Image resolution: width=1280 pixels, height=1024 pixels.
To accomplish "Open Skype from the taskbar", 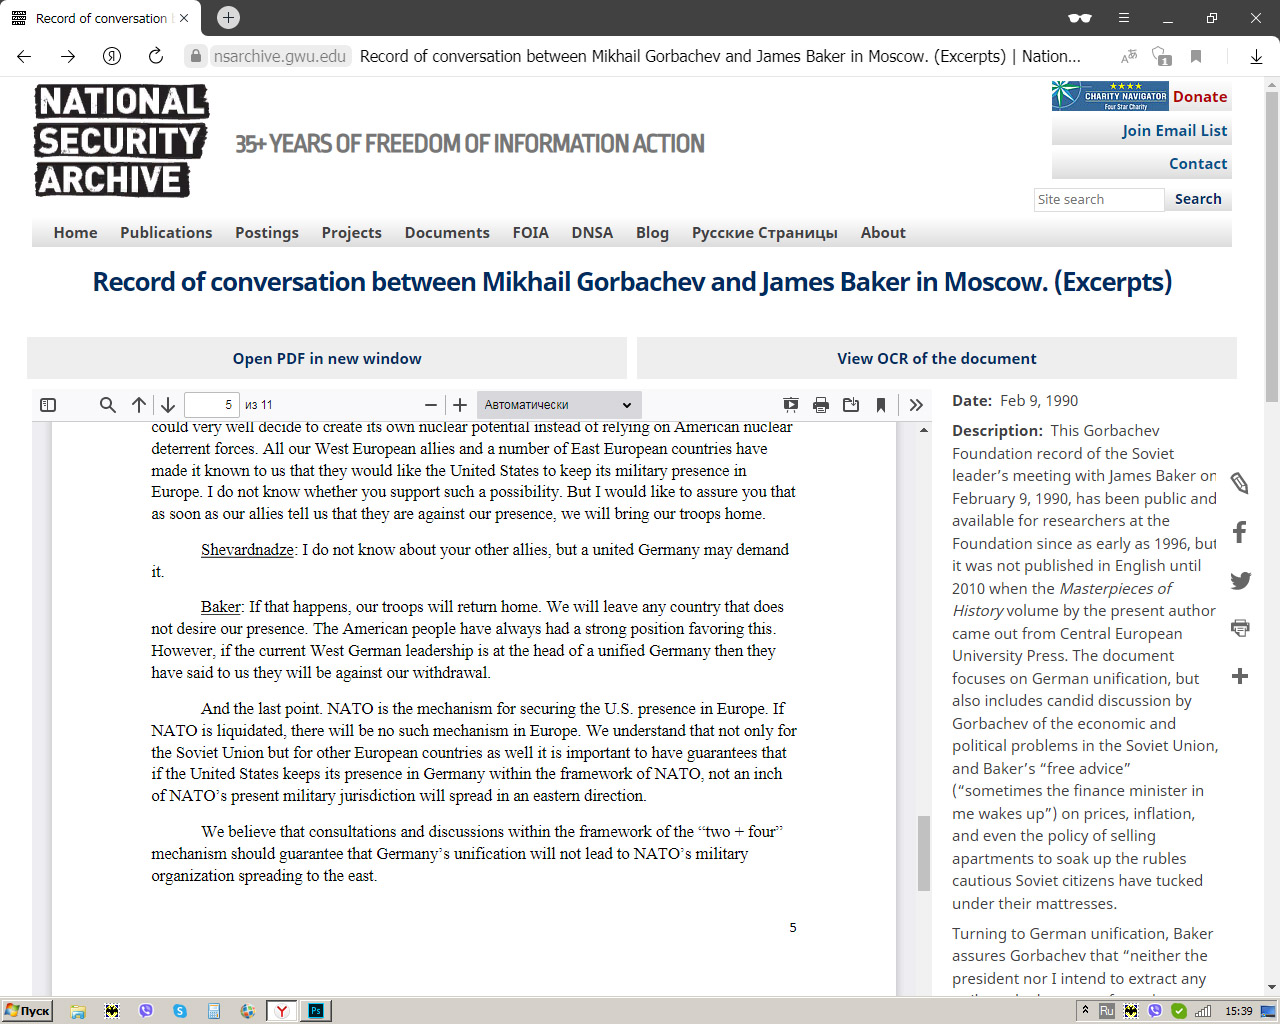I will [180, 1011].
